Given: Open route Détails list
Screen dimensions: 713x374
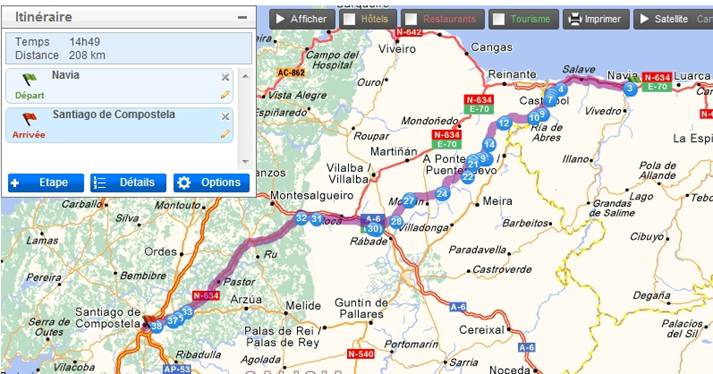Looking at the screenshot, I should click(128, 183).
